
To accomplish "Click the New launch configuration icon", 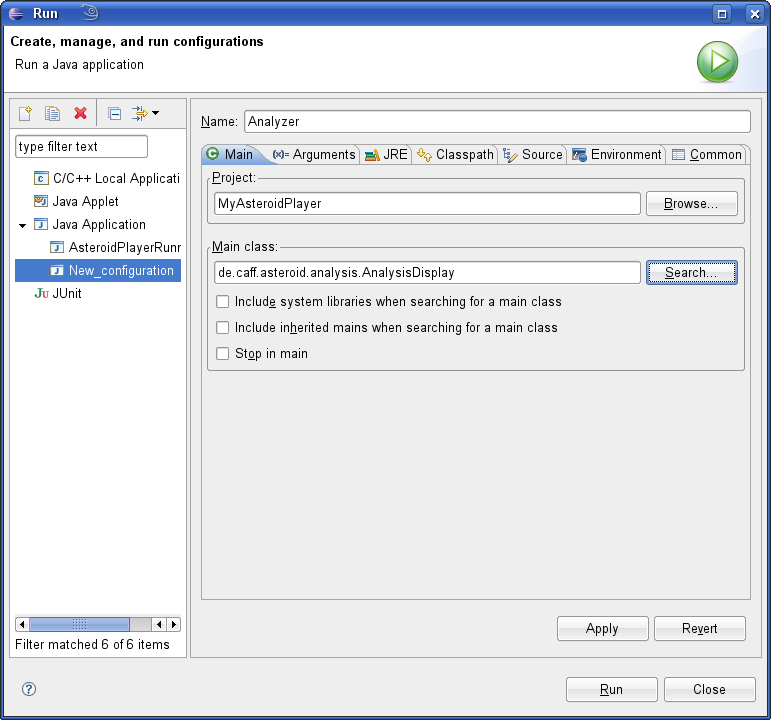I will tap(25, 114).
